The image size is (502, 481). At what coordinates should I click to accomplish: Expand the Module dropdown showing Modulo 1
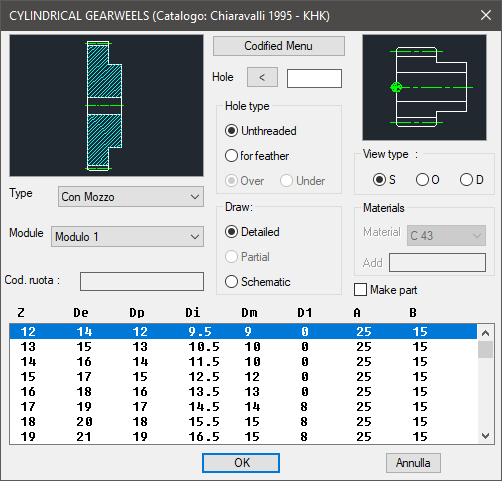tap(127, 237)
